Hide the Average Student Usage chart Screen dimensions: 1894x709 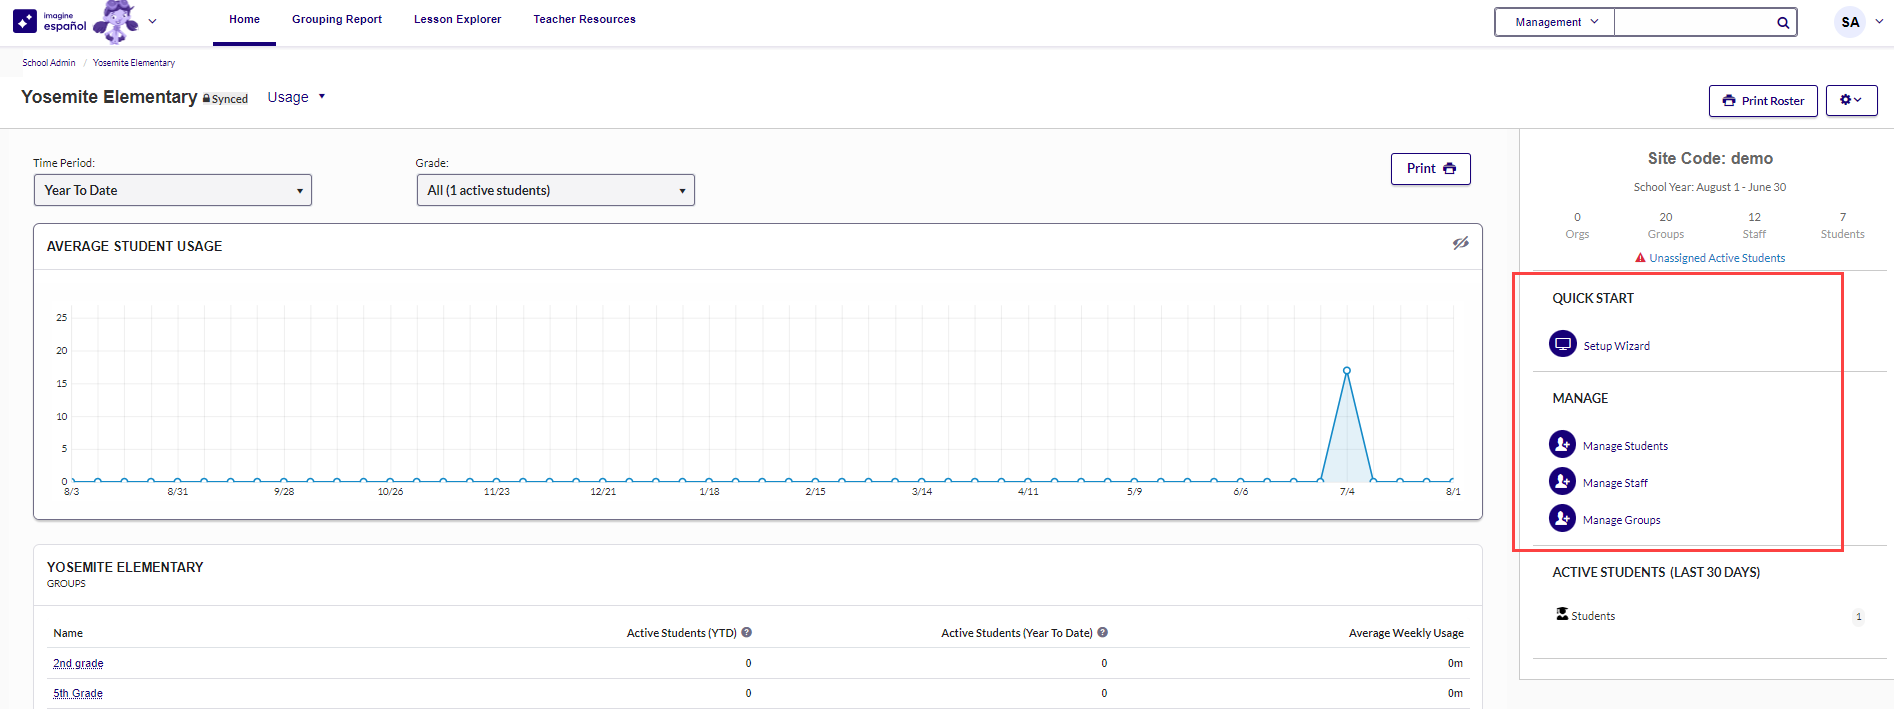1460,243
